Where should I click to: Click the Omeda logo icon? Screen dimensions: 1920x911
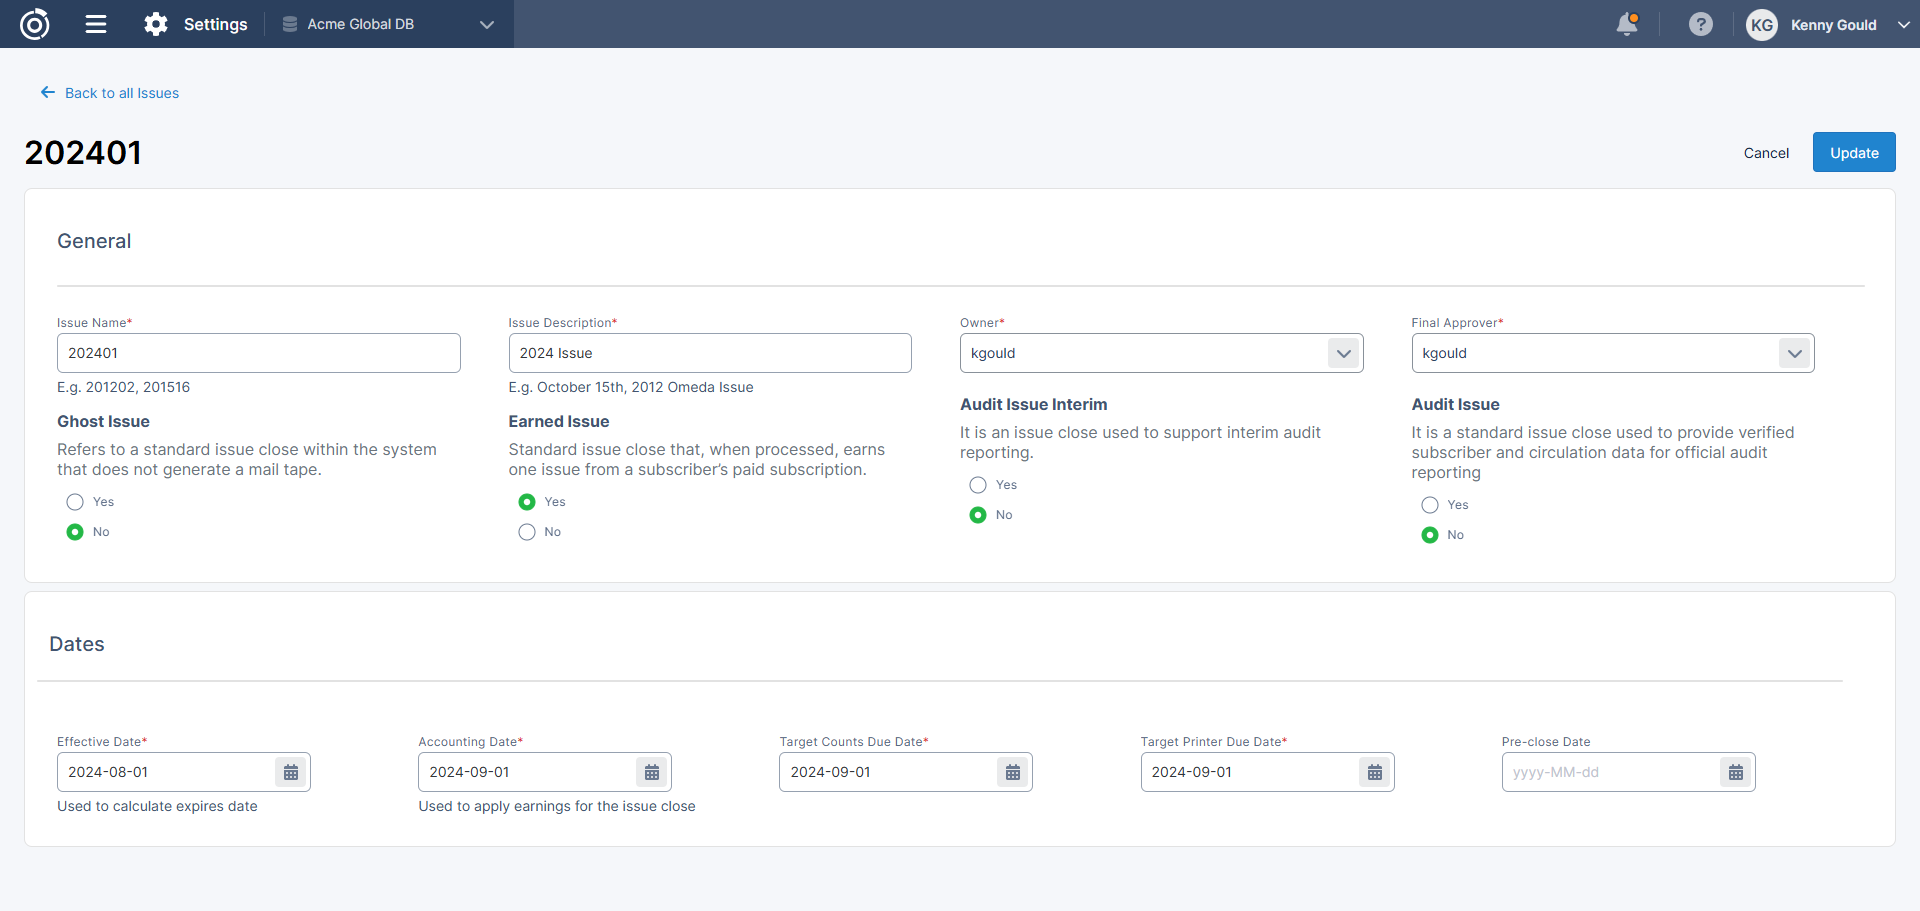pos(35,24)
